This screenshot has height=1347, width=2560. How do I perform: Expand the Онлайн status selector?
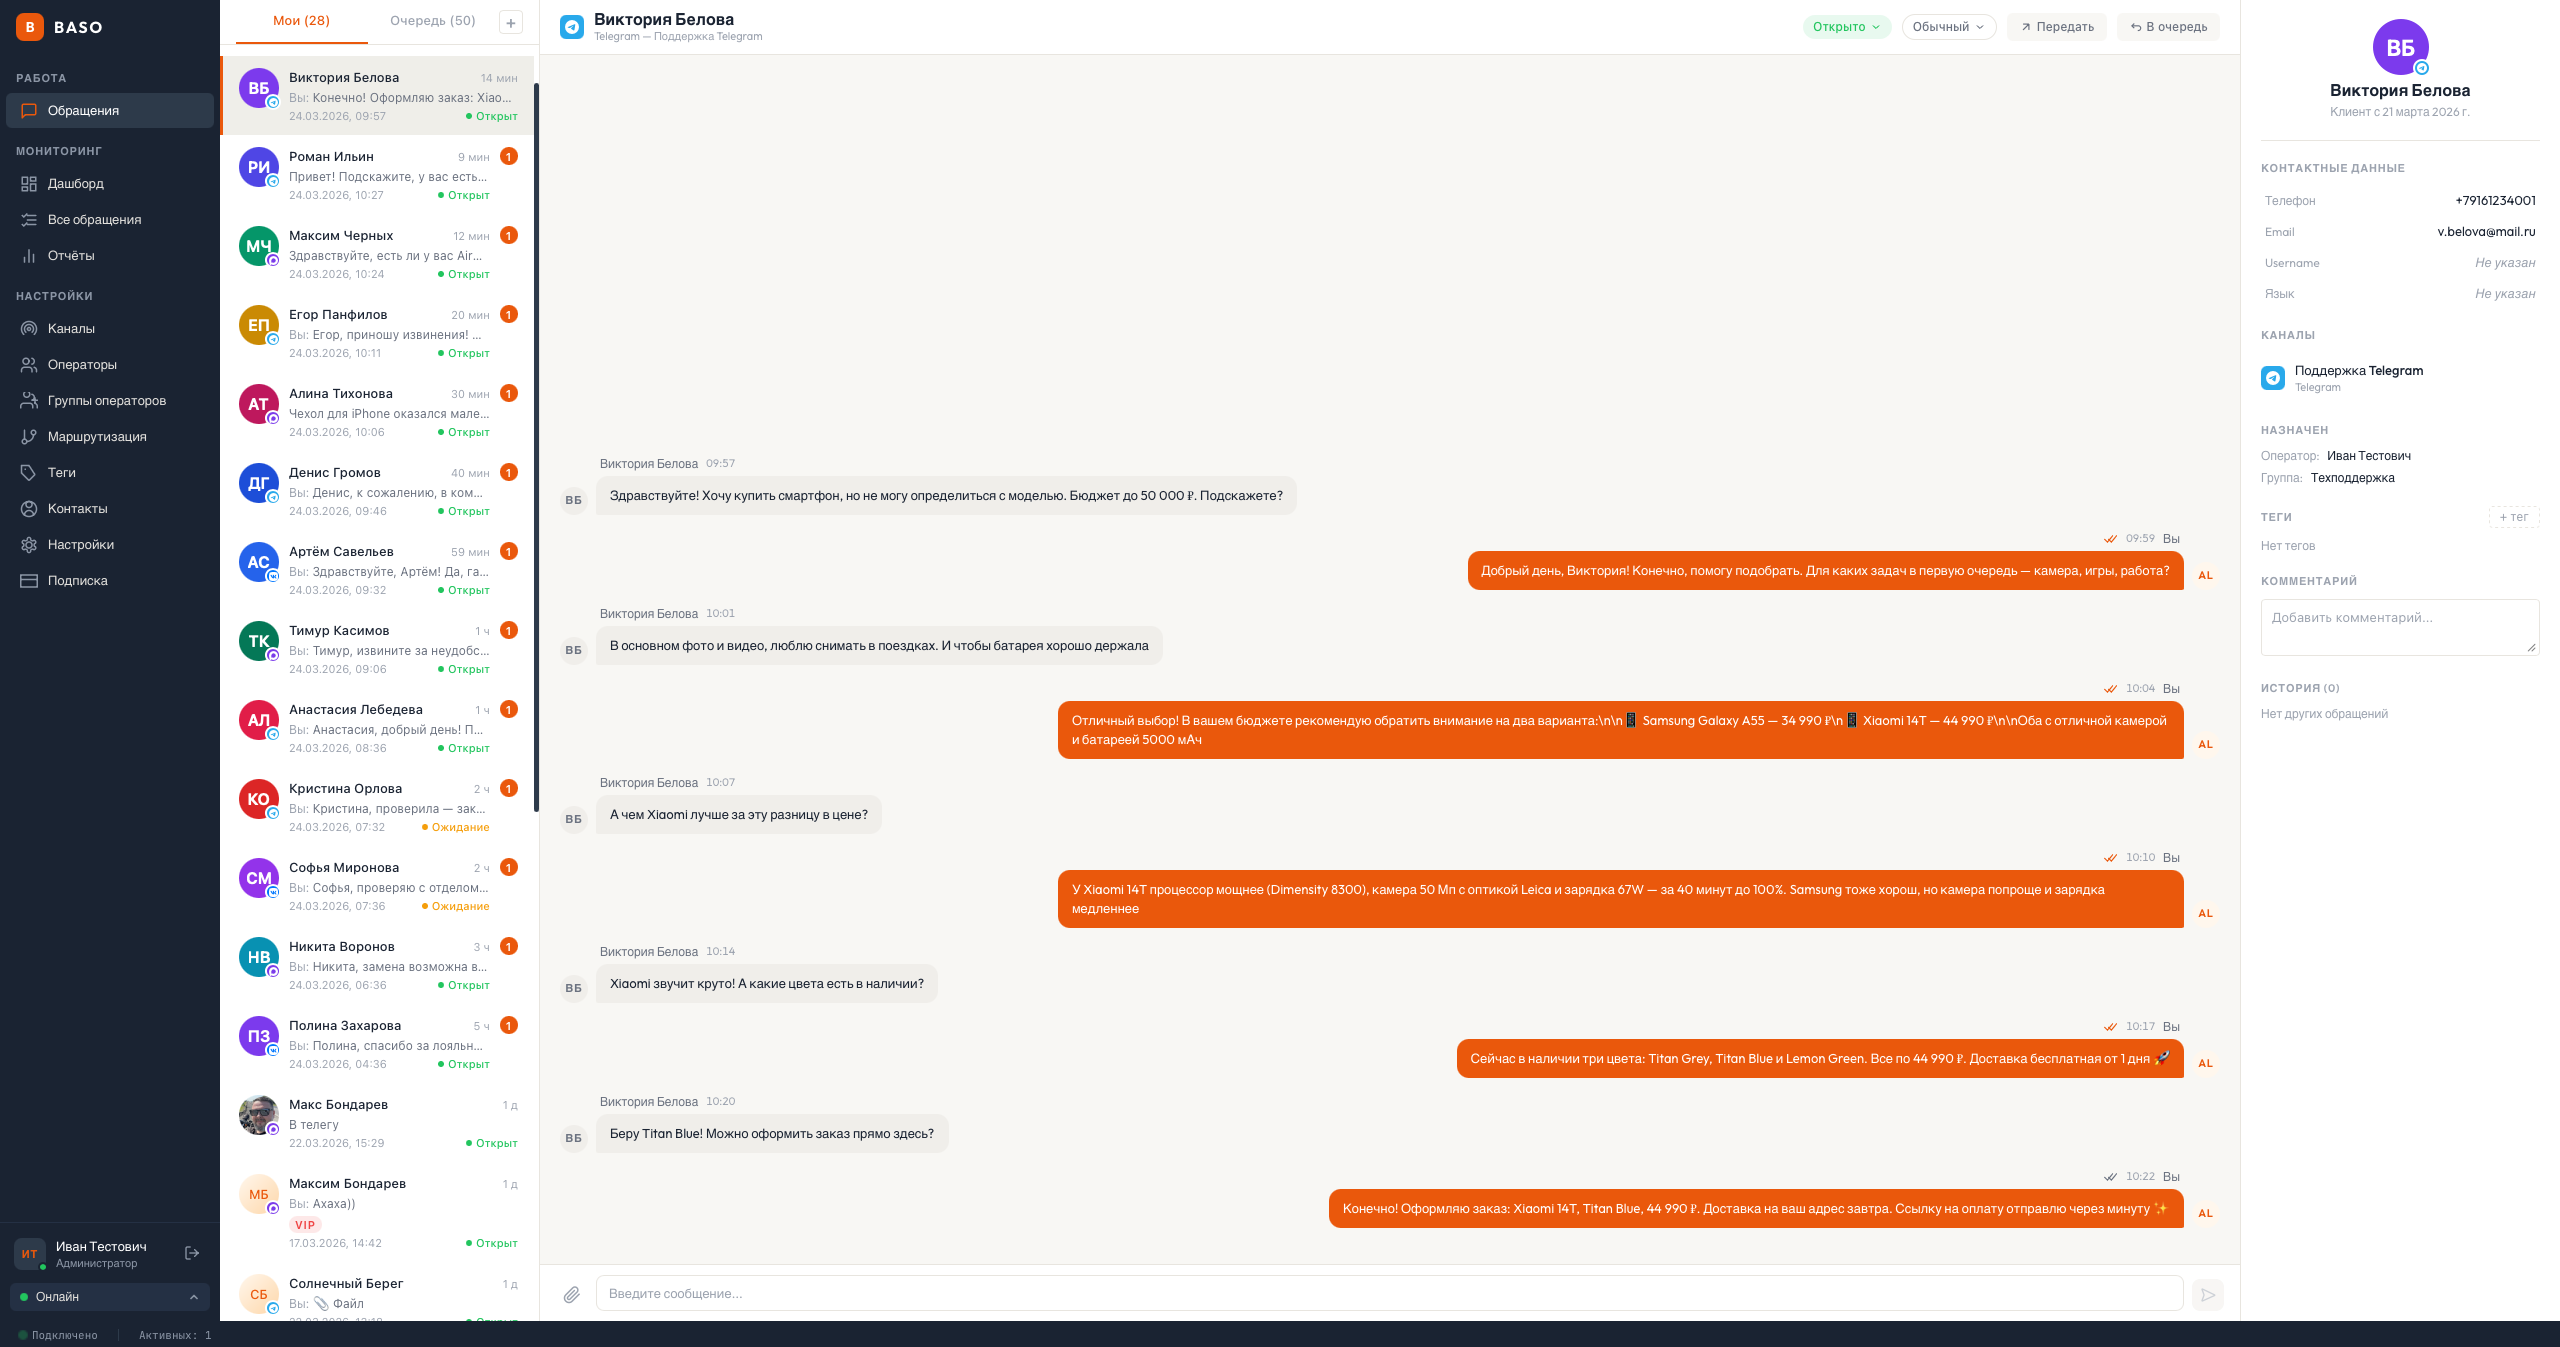coord(110,1297)
